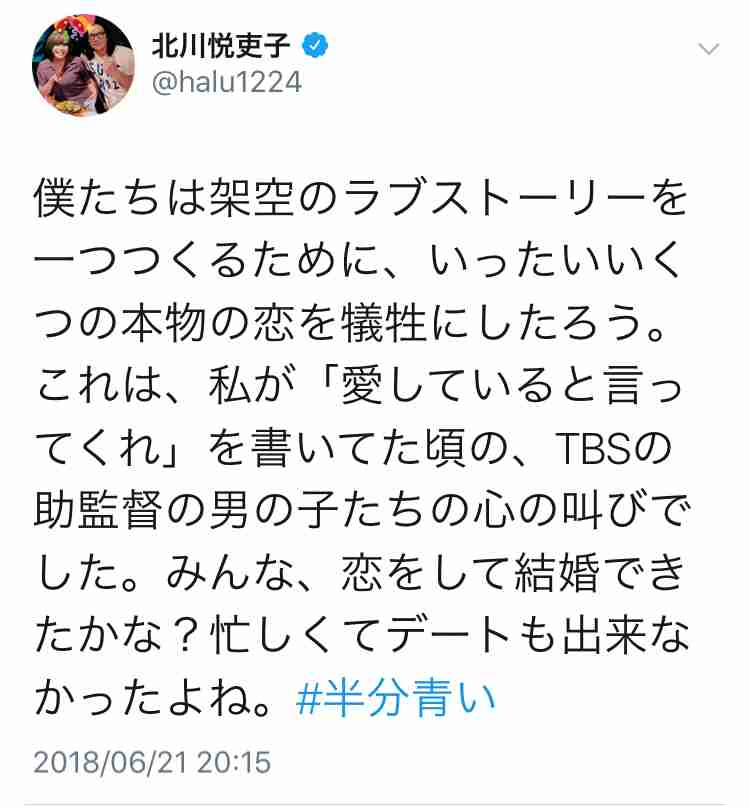This screenshot has height=807, width=750.
Task: Click the text かったよね。 before the hashtag
Action: point(153,698)
